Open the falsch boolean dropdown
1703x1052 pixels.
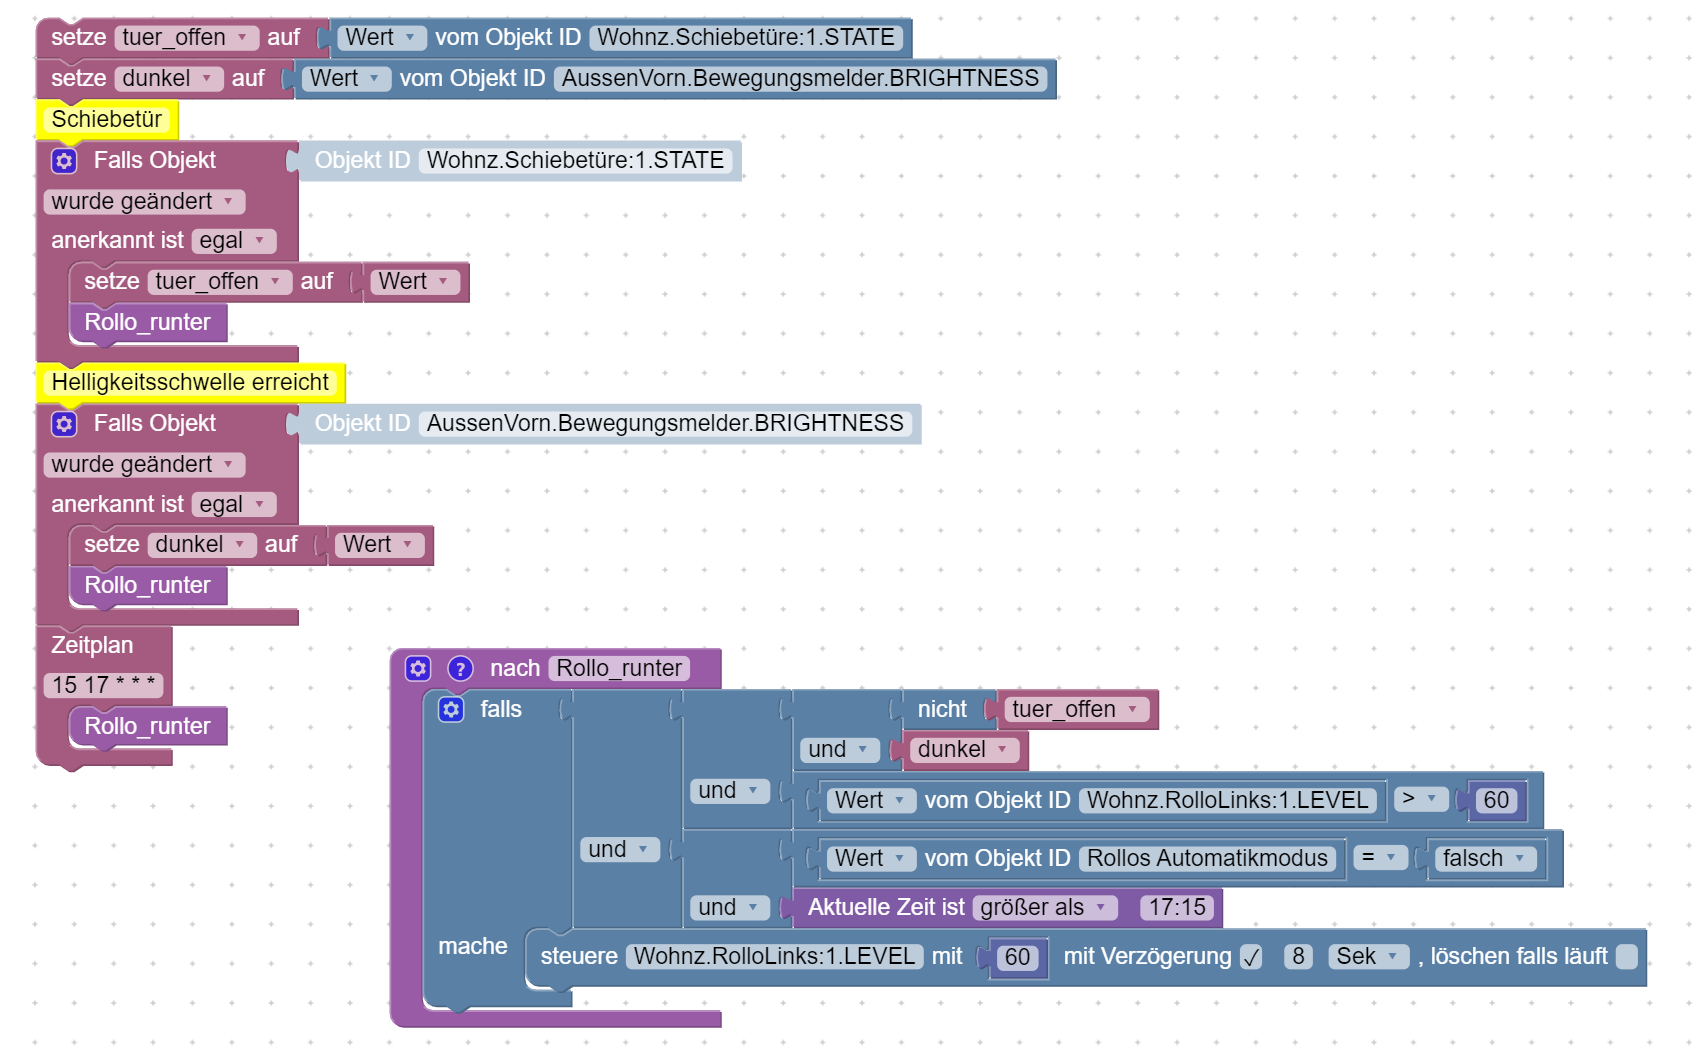(1485, 859)
